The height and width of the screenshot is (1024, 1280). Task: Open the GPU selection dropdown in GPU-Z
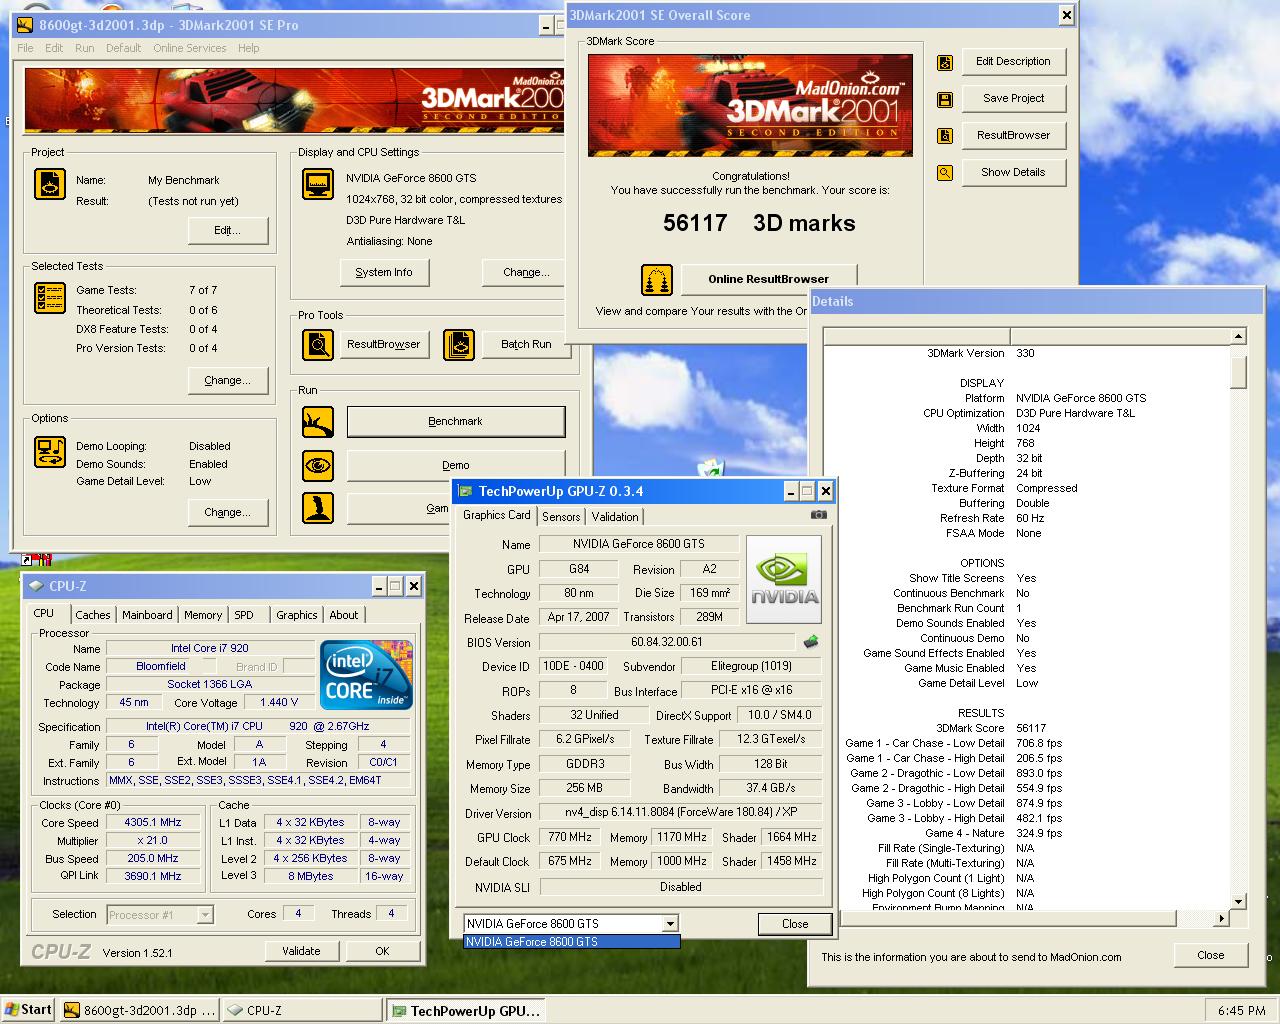tap(670, 924)
